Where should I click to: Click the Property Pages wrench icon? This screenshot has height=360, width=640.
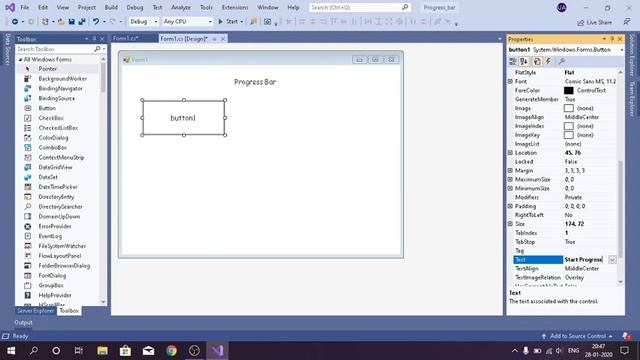[562, 61]
